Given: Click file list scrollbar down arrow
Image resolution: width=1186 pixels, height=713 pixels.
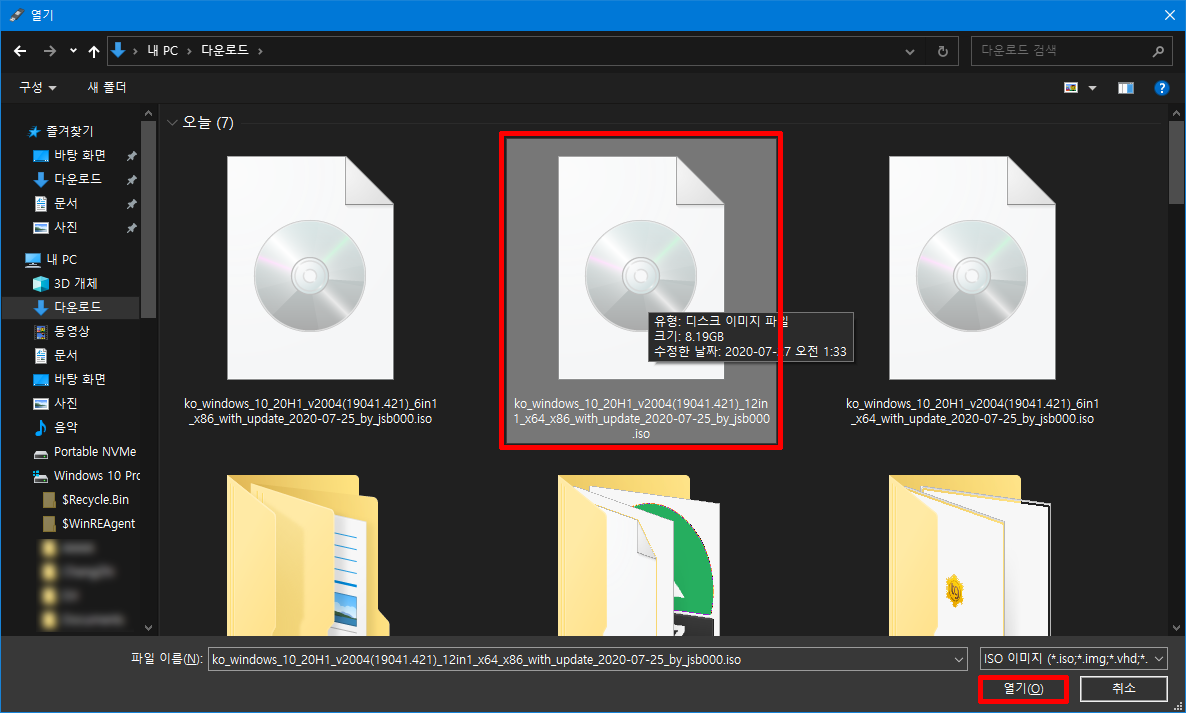Looking at the screenshot, I should (1176, 628).
